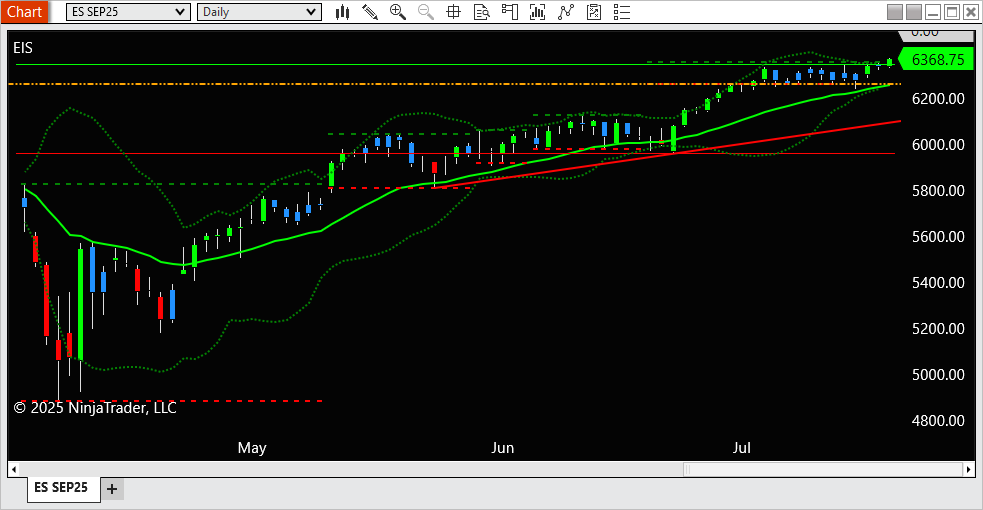983x510 pixels.
Task: Open the Chart menu button
Action: coord(24,12)
